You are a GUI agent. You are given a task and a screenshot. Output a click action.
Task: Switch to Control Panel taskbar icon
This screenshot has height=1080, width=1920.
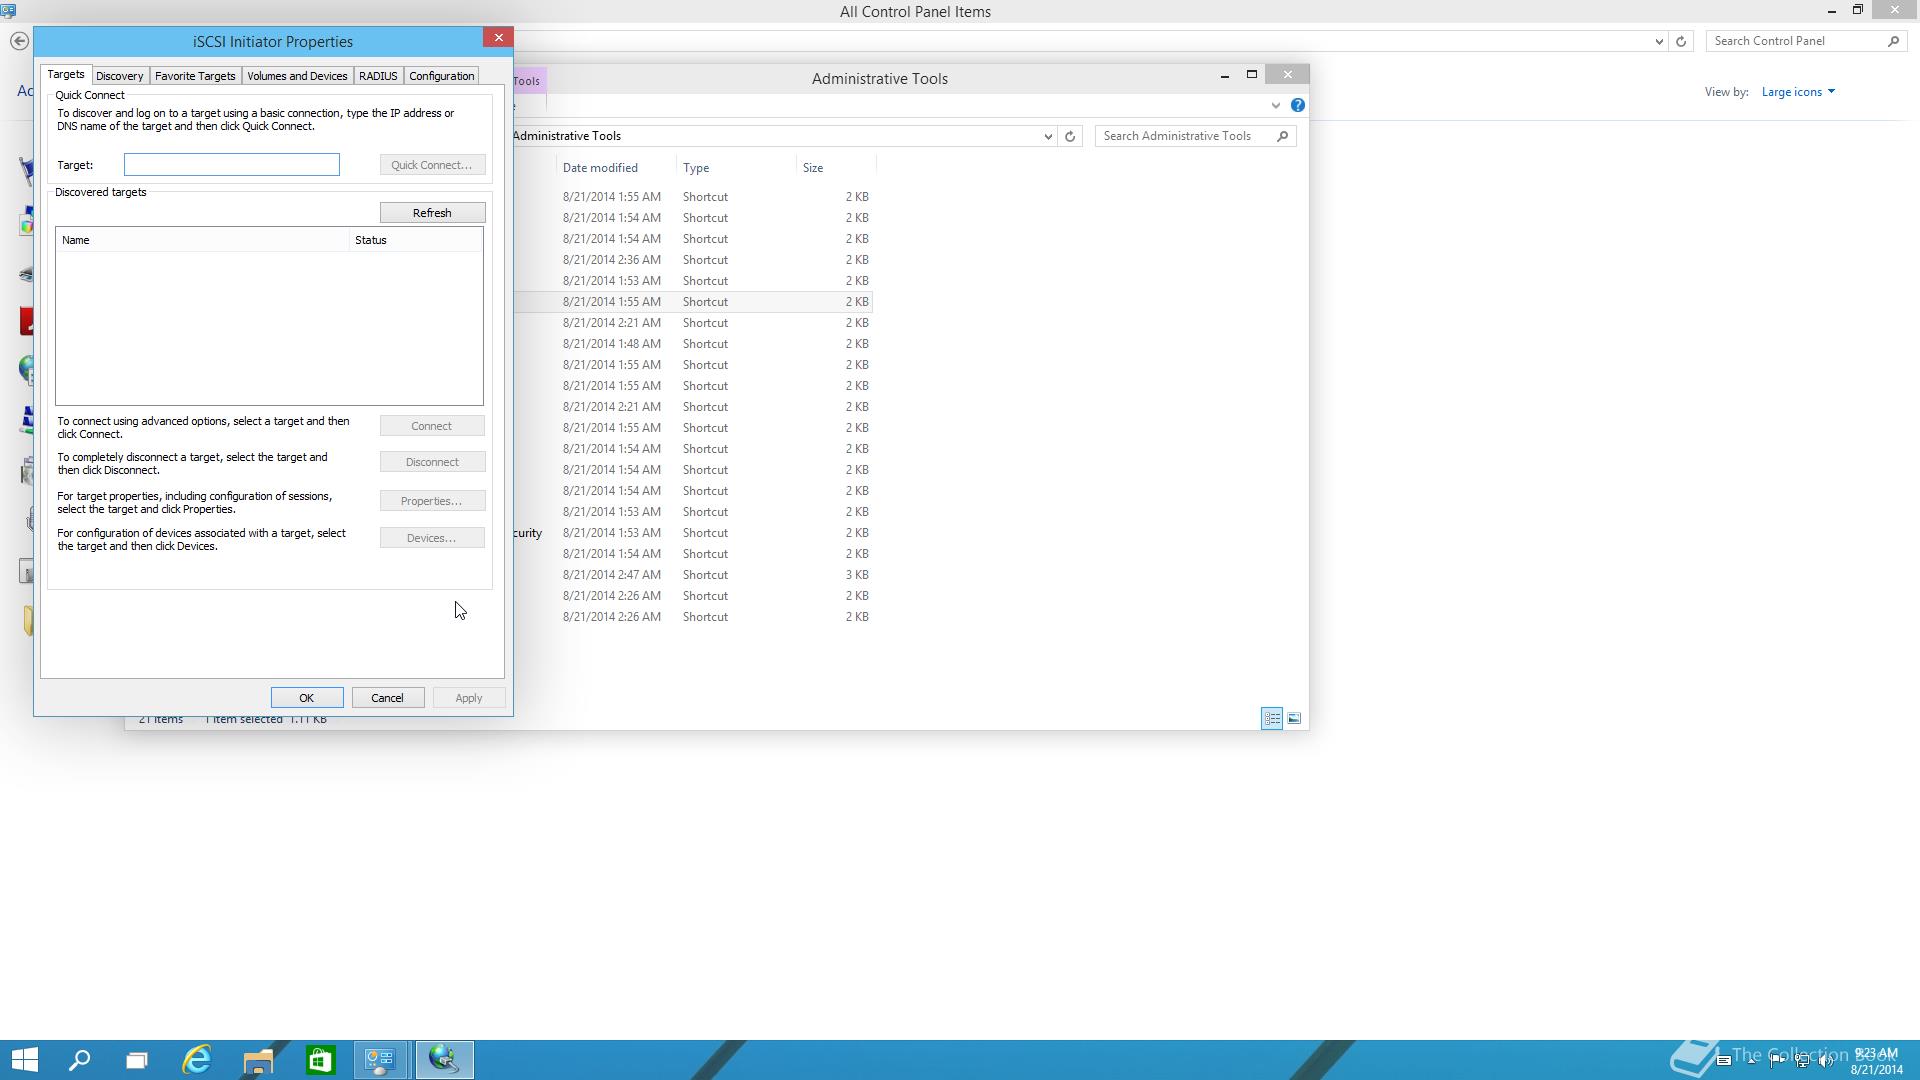381,1060
